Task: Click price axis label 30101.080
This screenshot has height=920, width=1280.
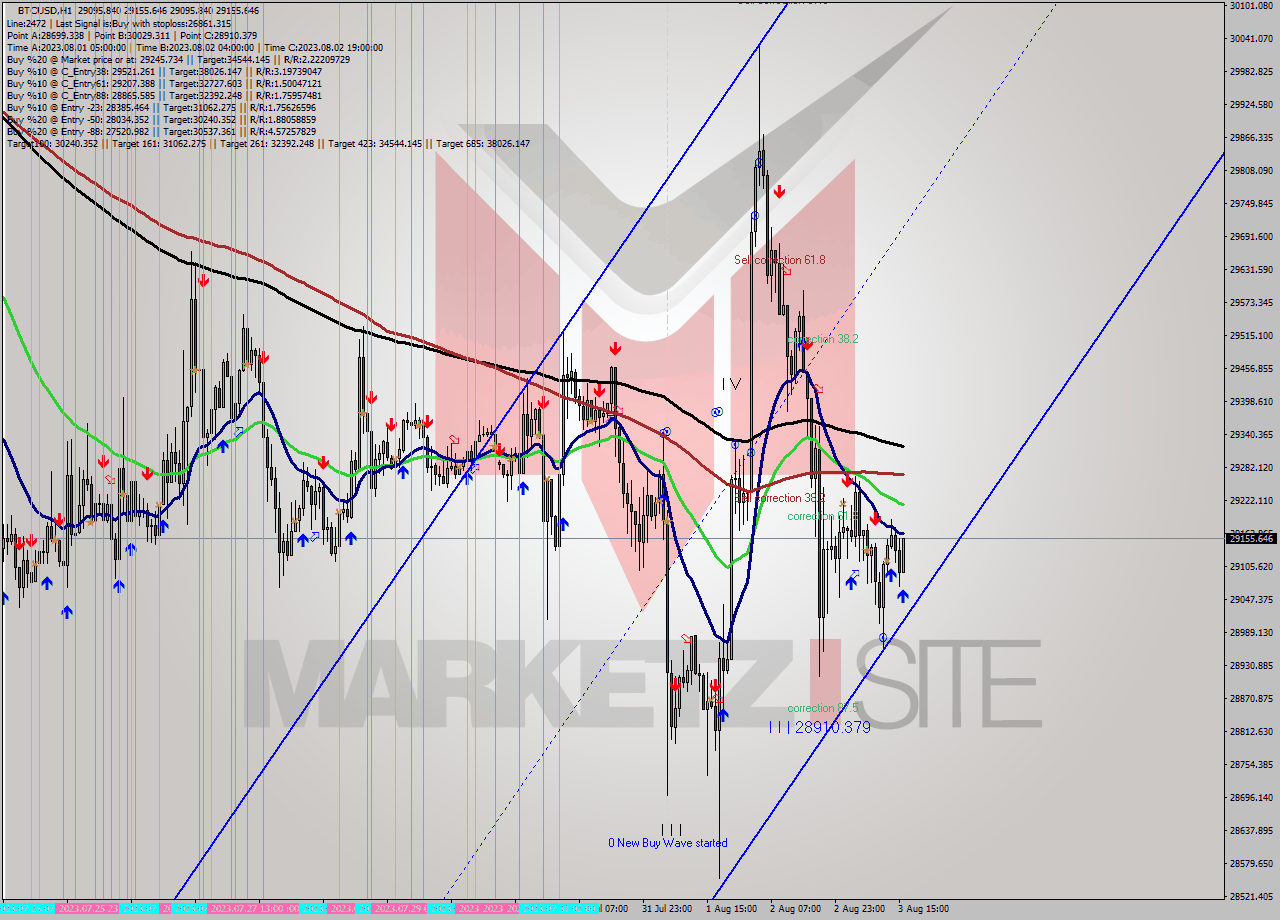Action: click(x=1251, y=5)
